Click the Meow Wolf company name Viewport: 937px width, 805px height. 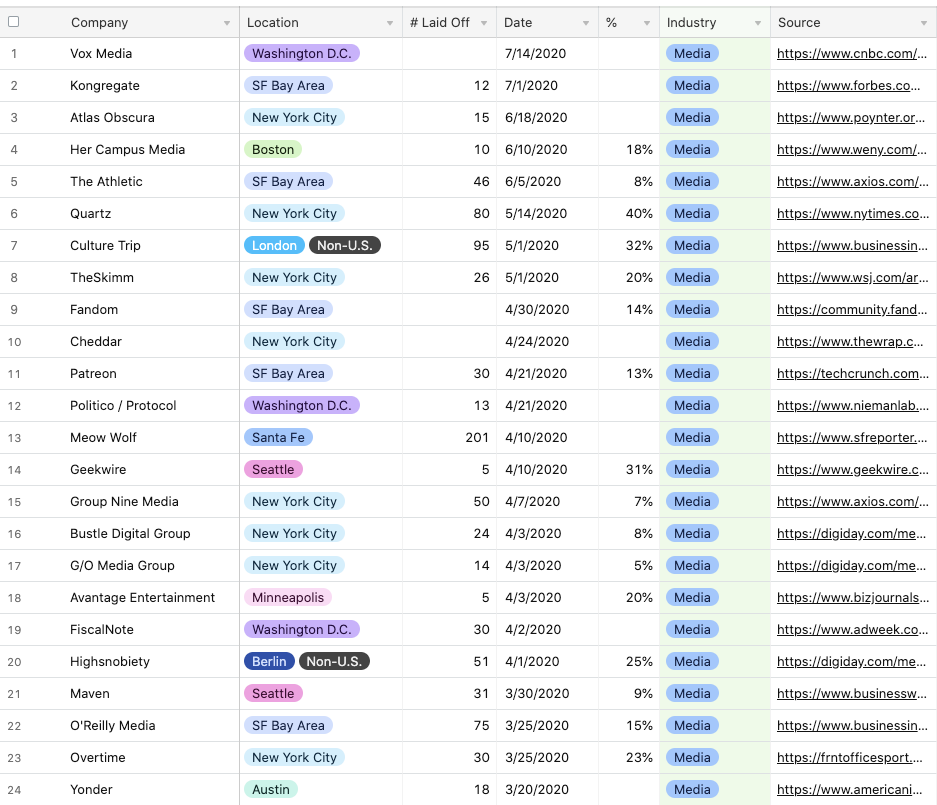click(x=103, y=438)
